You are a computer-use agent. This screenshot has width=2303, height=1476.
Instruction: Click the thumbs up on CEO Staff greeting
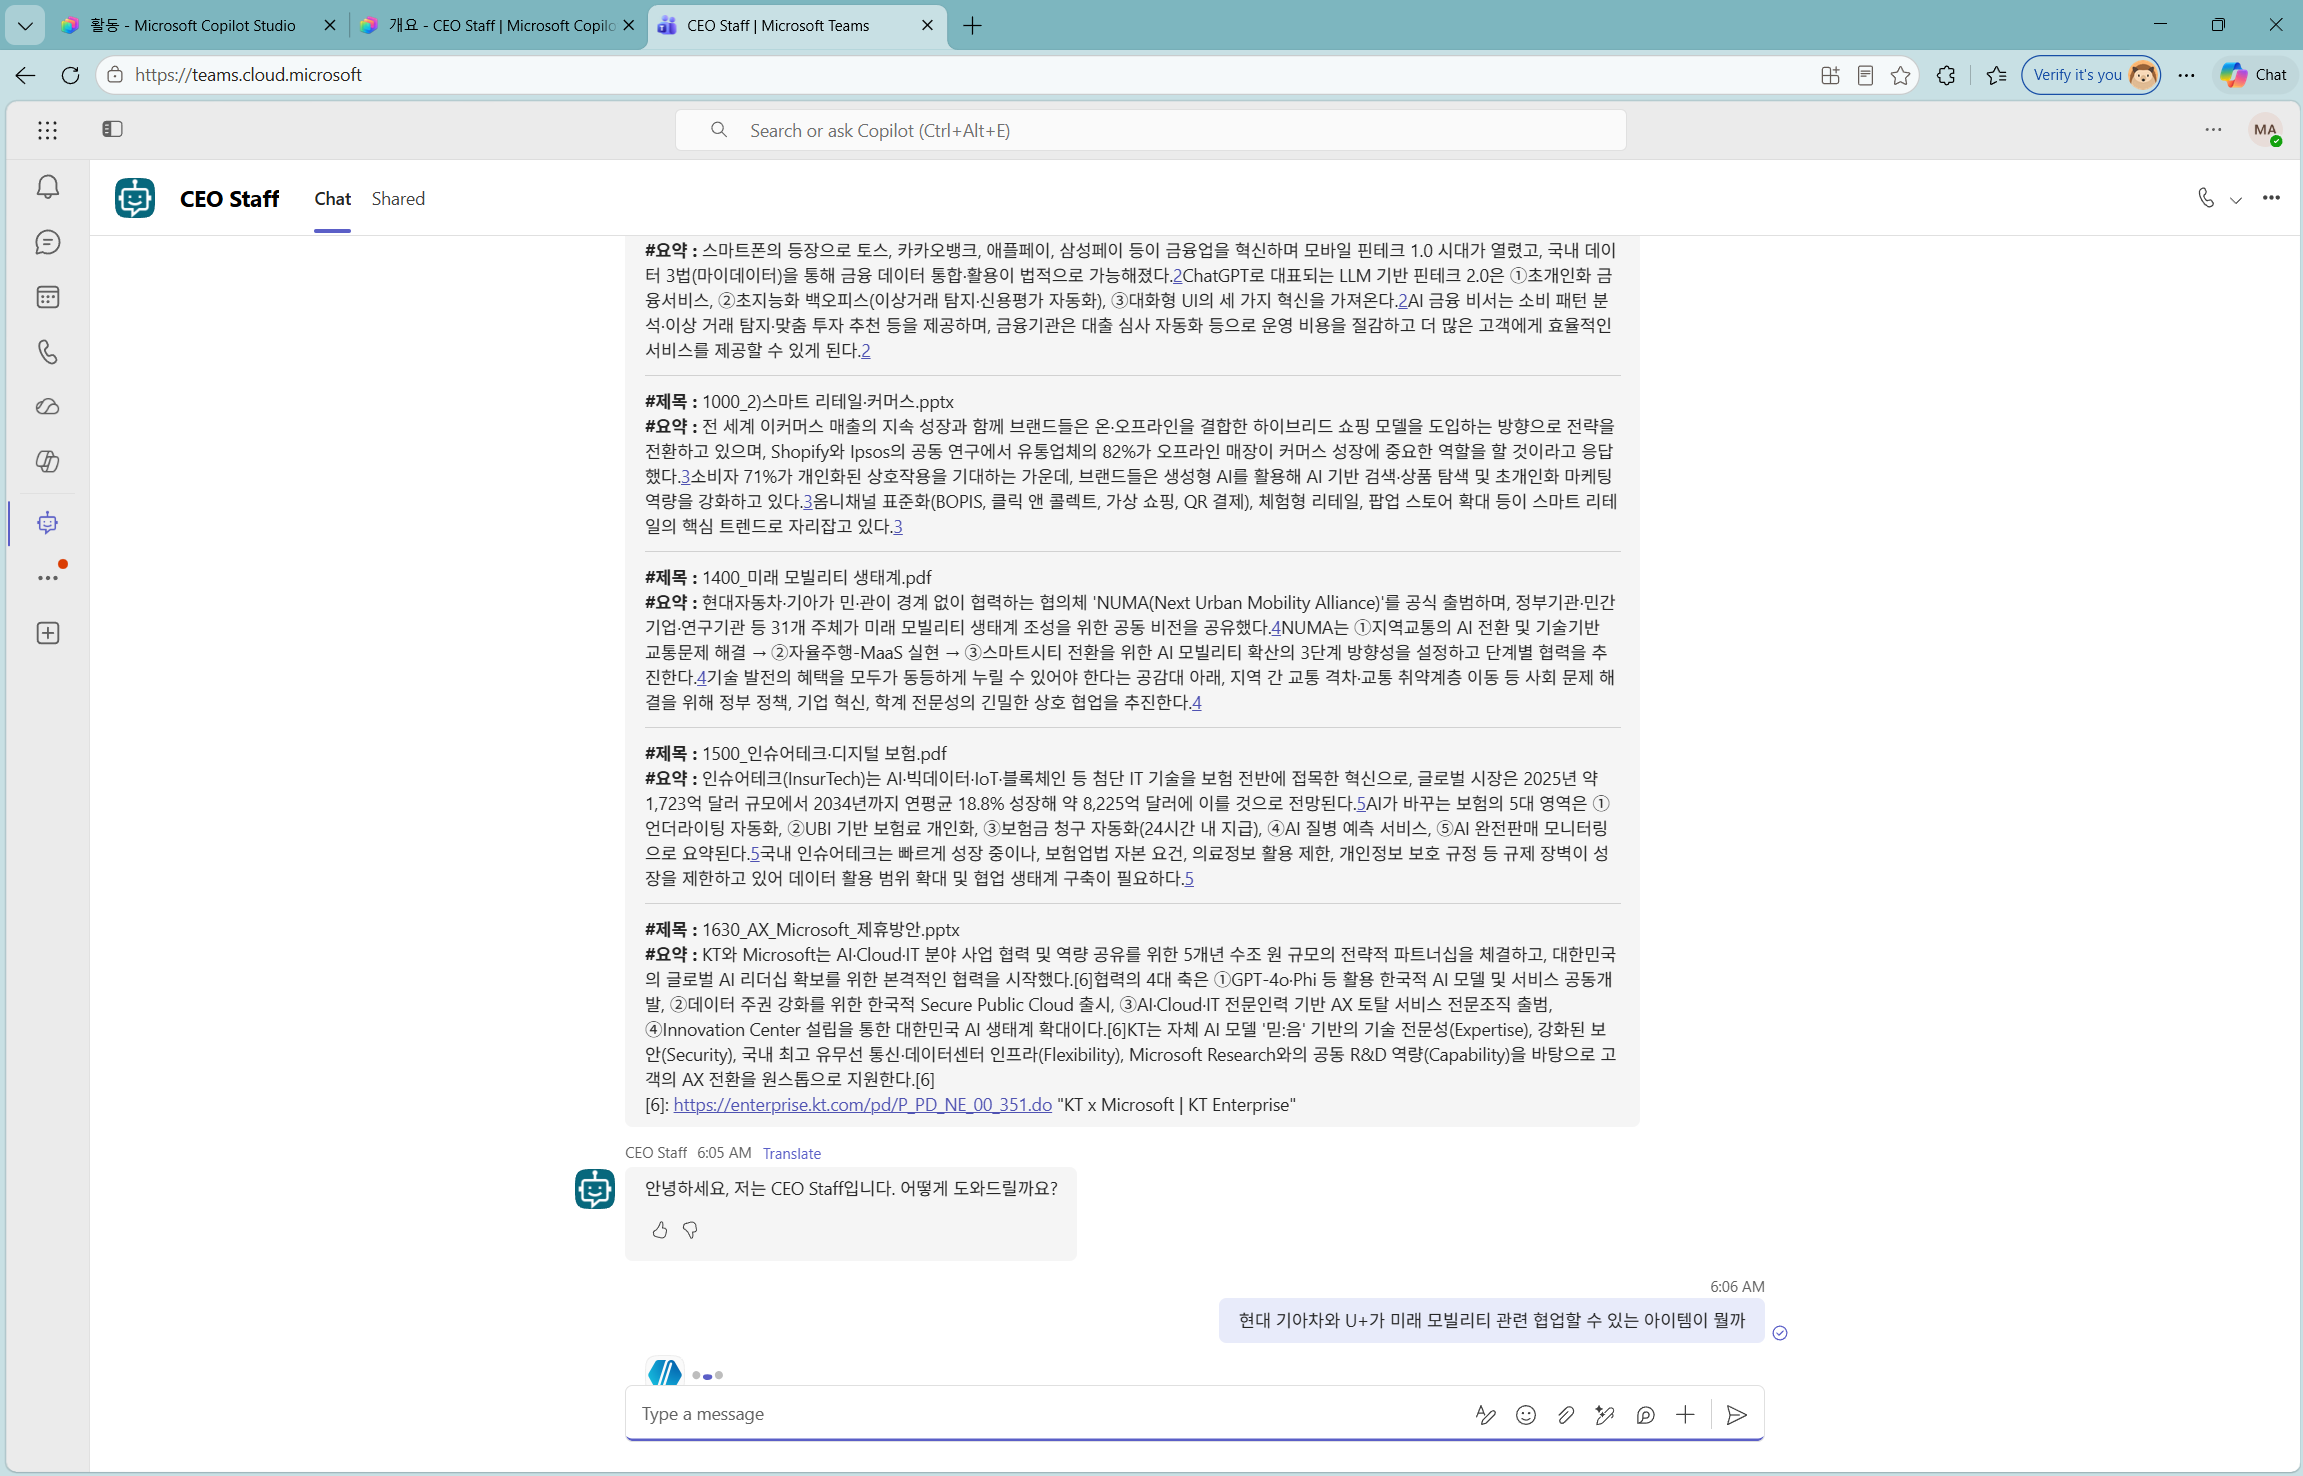pyautogui.click(x=659, y=1230)
